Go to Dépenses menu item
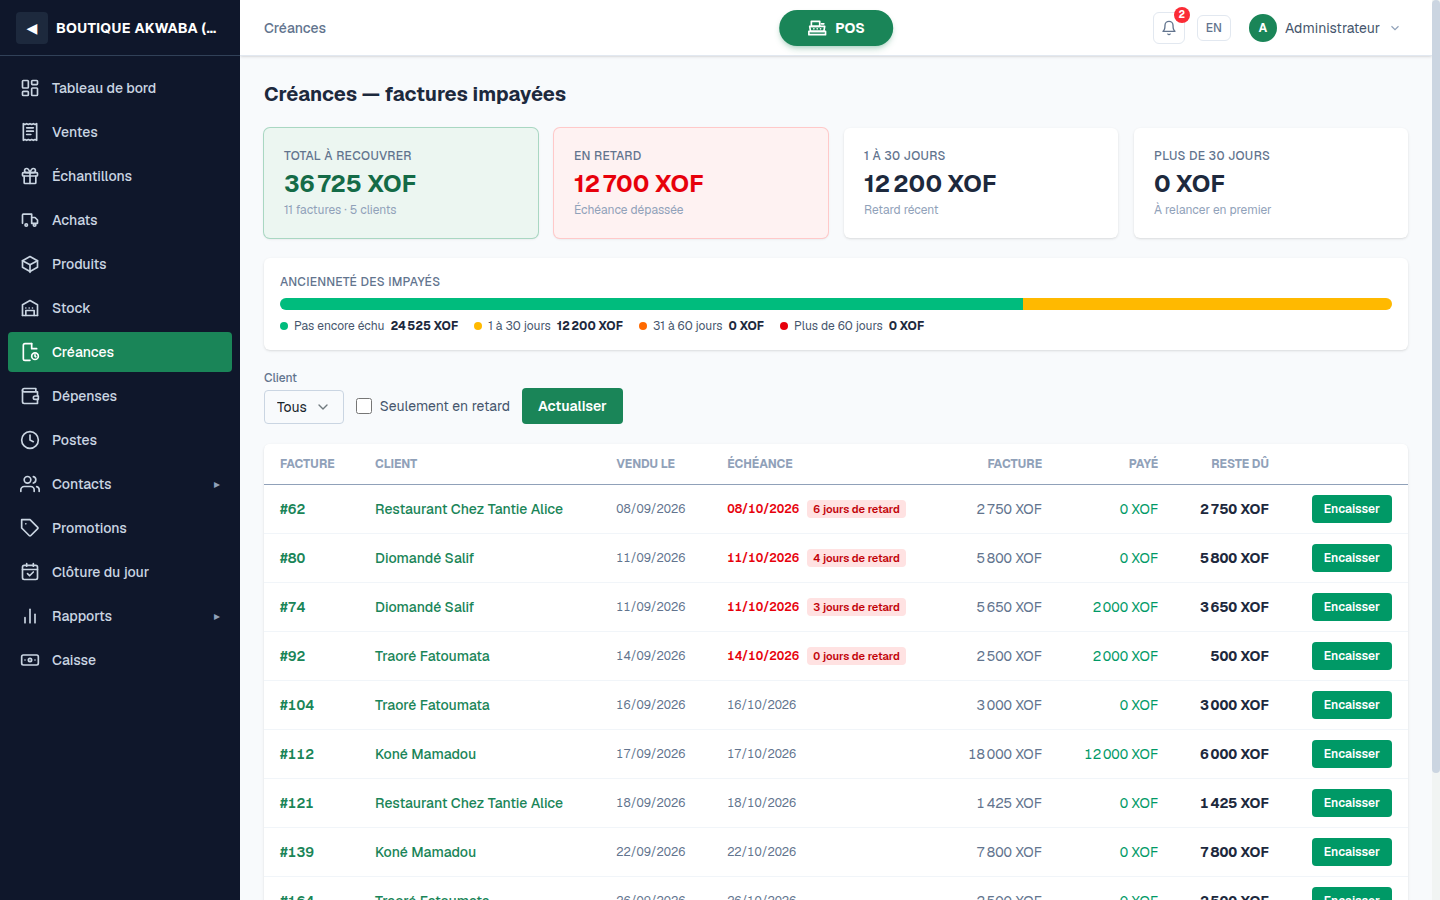The height and width of the screenshot is (900, 1440). 120,396
